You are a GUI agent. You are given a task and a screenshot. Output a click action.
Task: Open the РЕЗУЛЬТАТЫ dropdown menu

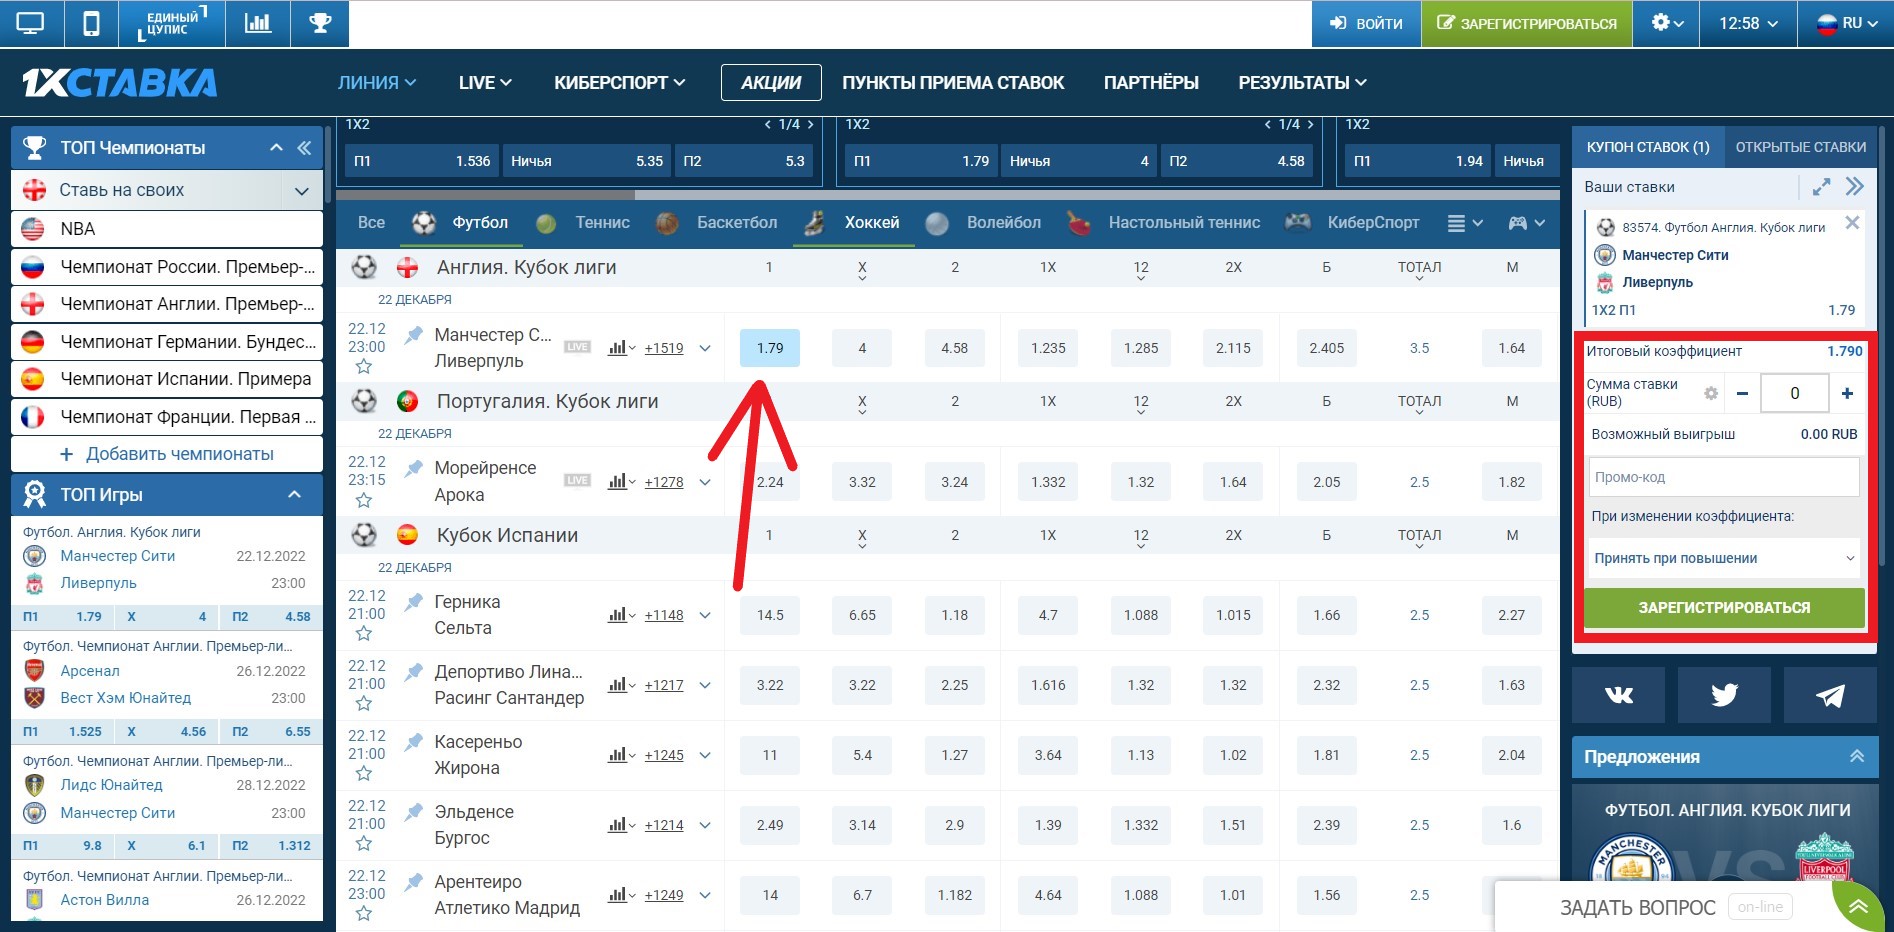pos(1302,83)
